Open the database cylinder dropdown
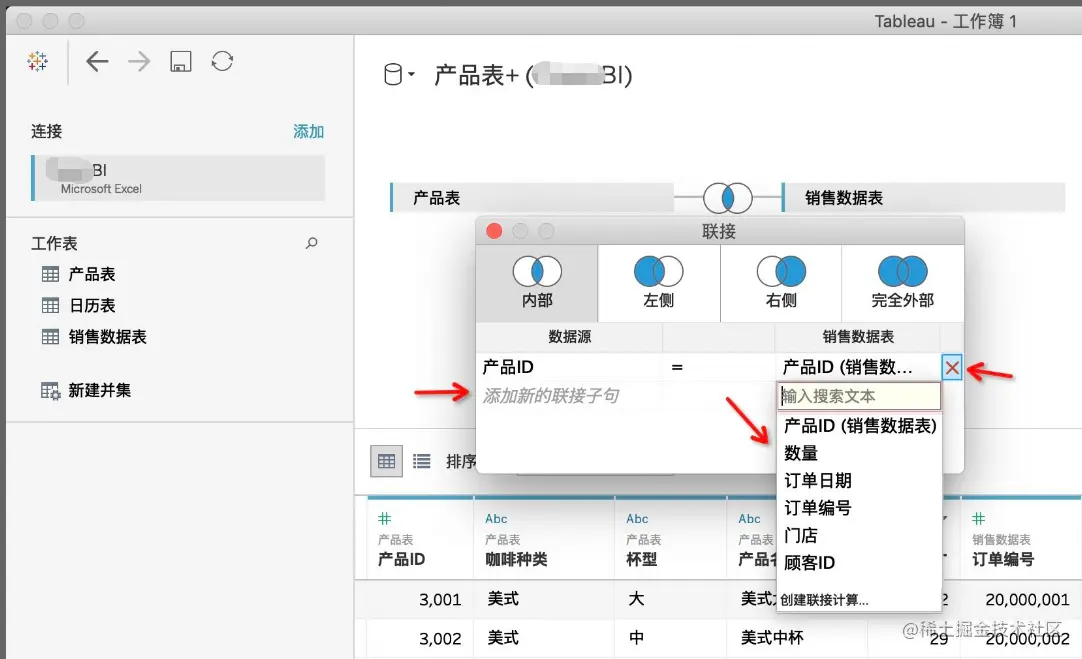This screenshot has width=1082, height=659. coord(399,74)
